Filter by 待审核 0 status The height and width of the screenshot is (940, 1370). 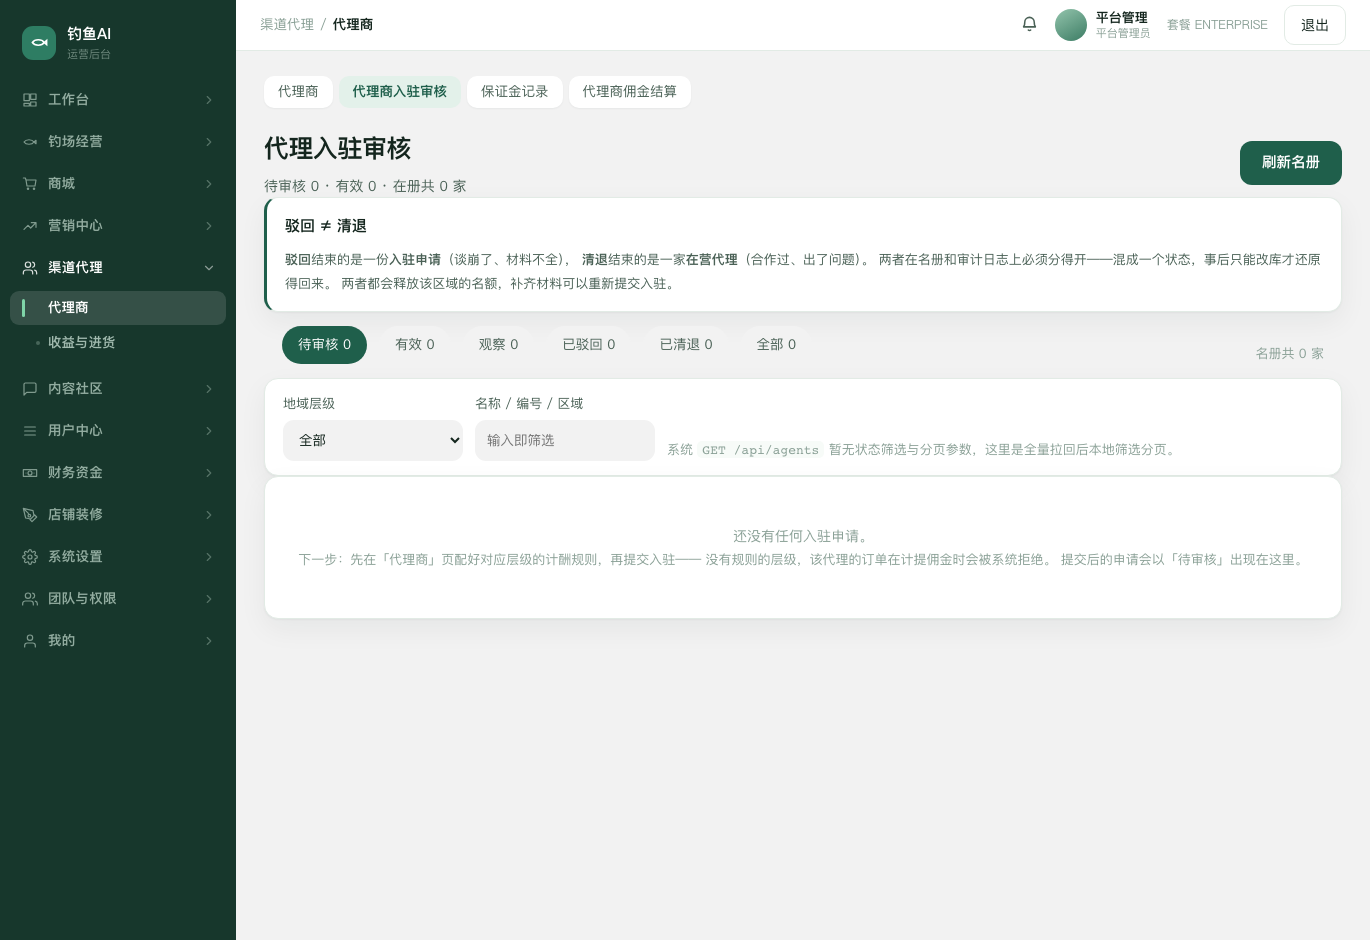pyautogui.click(x=325, y=345)
